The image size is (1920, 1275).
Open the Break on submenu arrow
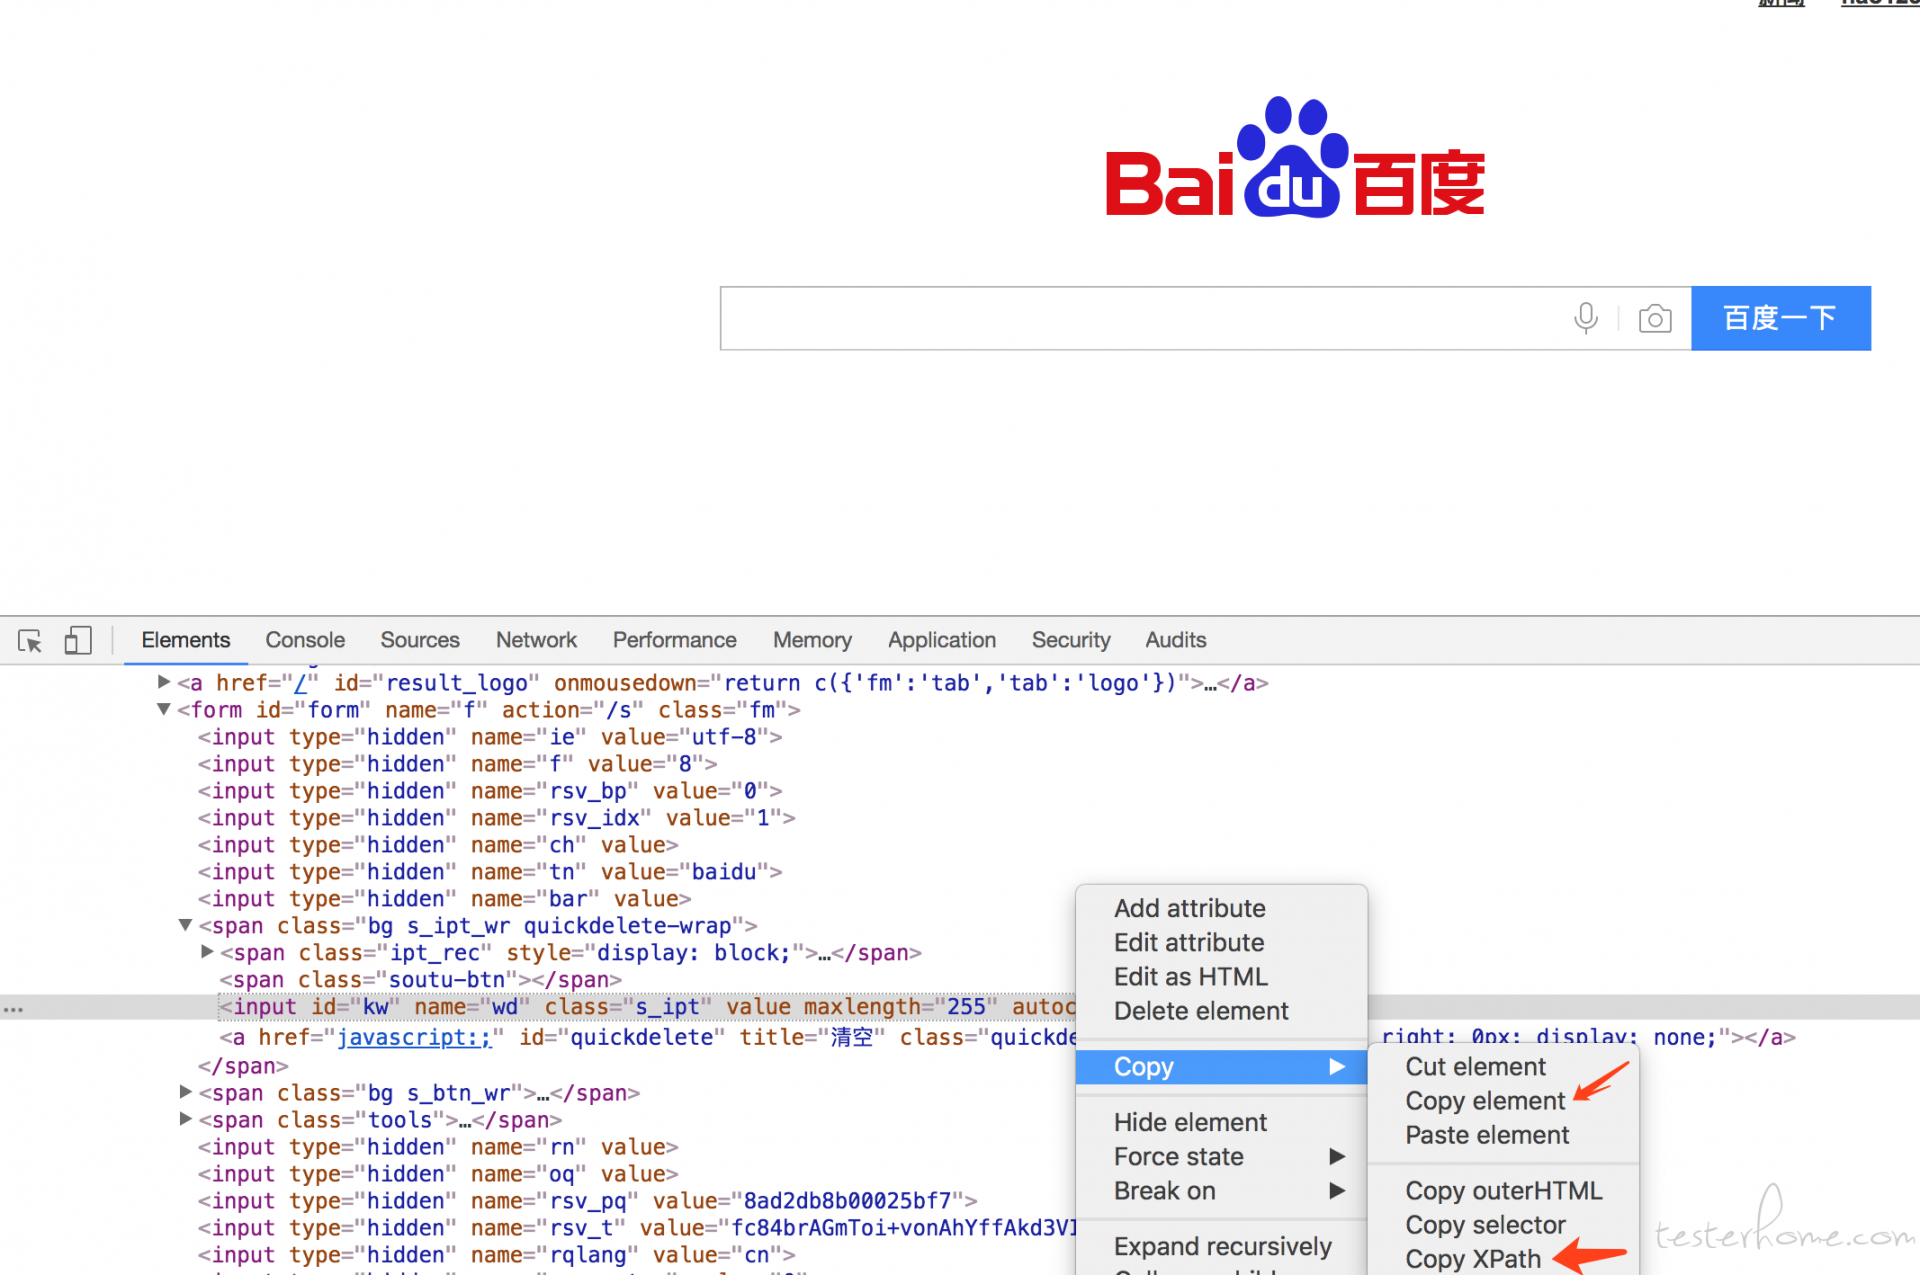[x=1337, y=1191]
